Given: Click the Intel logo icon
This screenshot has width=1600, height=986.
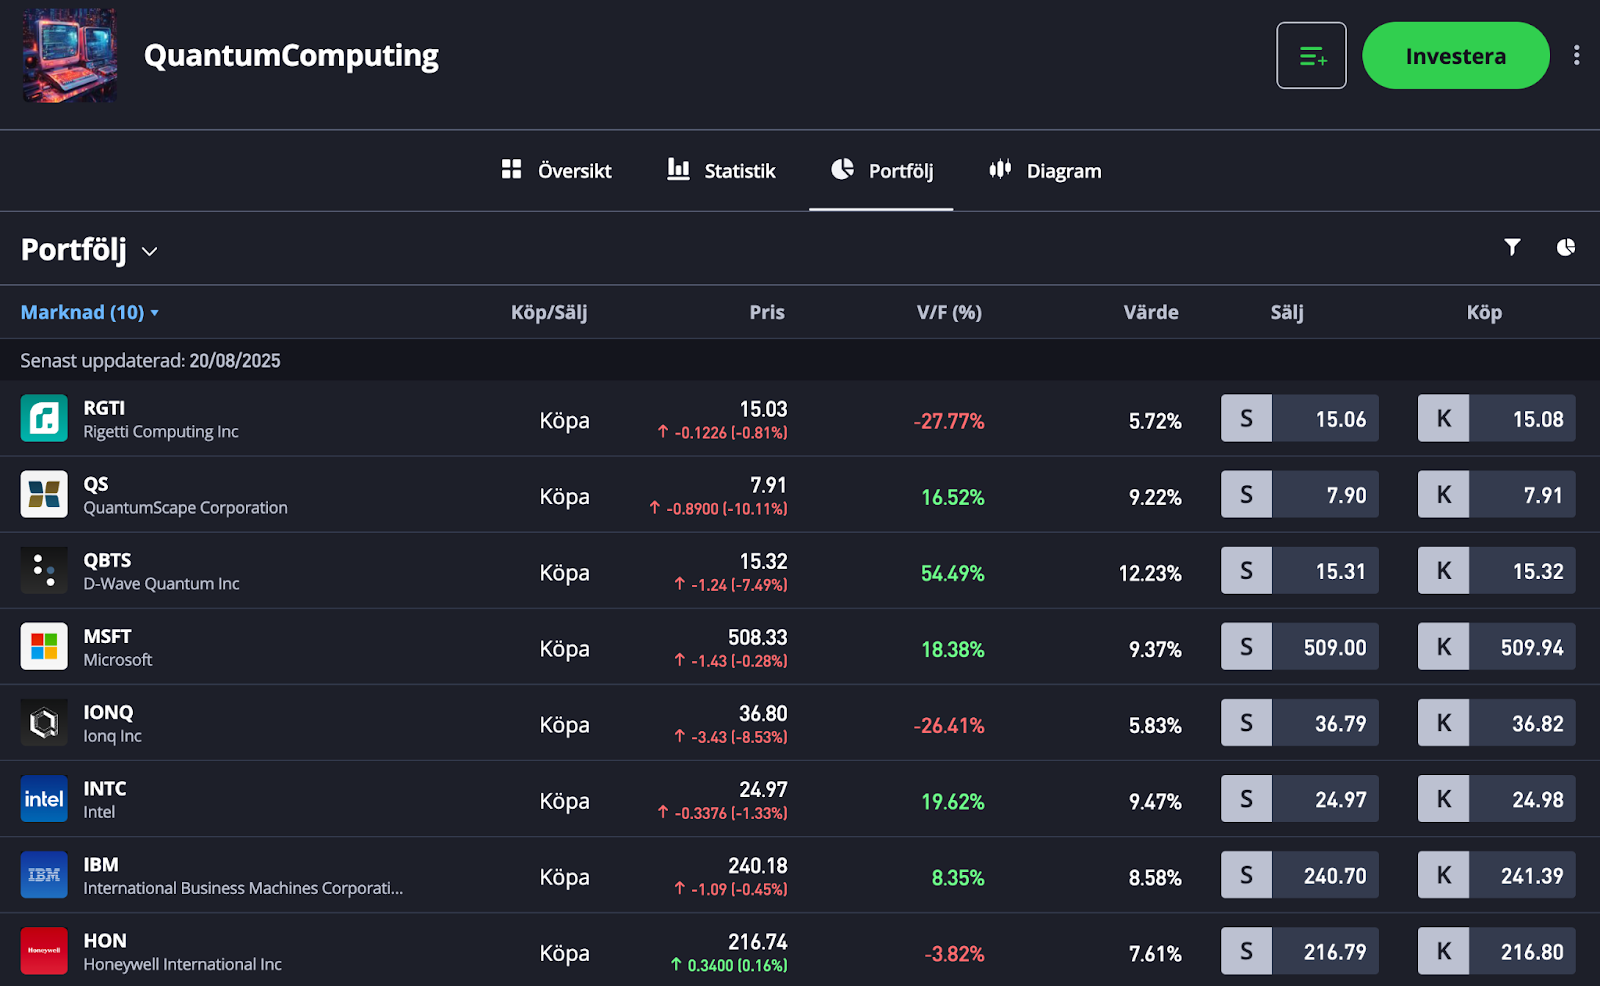Looking at the screenshot, I should (44, 799).
